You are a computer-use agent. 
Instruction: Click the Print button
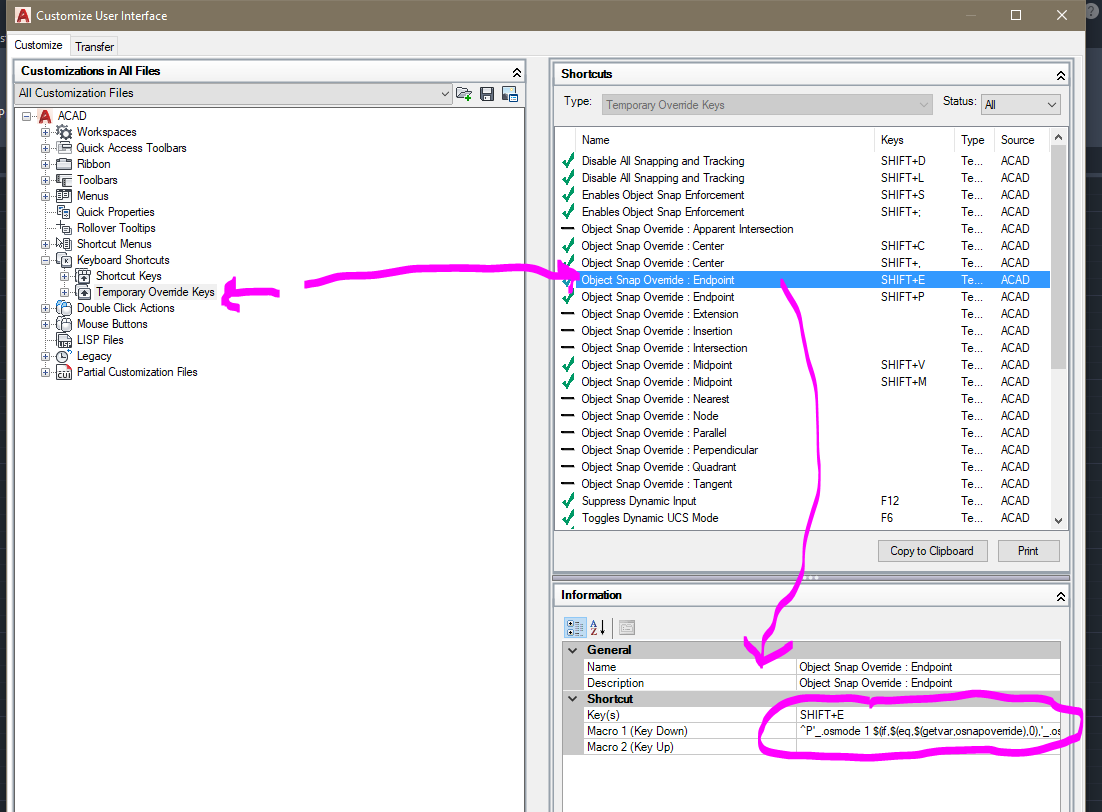pyautogui.click(x=1028, y=550)
